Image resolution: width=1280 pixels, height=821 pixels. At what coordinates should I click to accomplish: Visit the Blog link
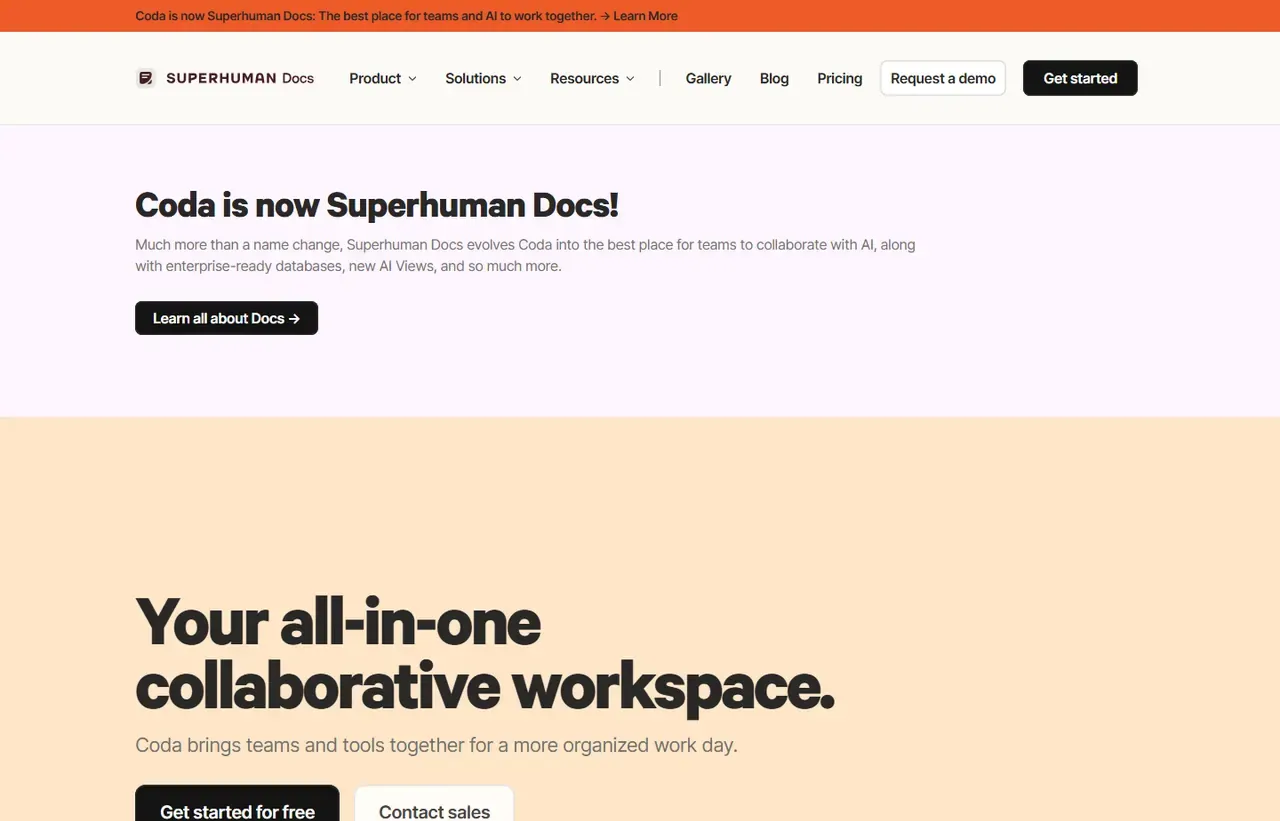(774, 78)
